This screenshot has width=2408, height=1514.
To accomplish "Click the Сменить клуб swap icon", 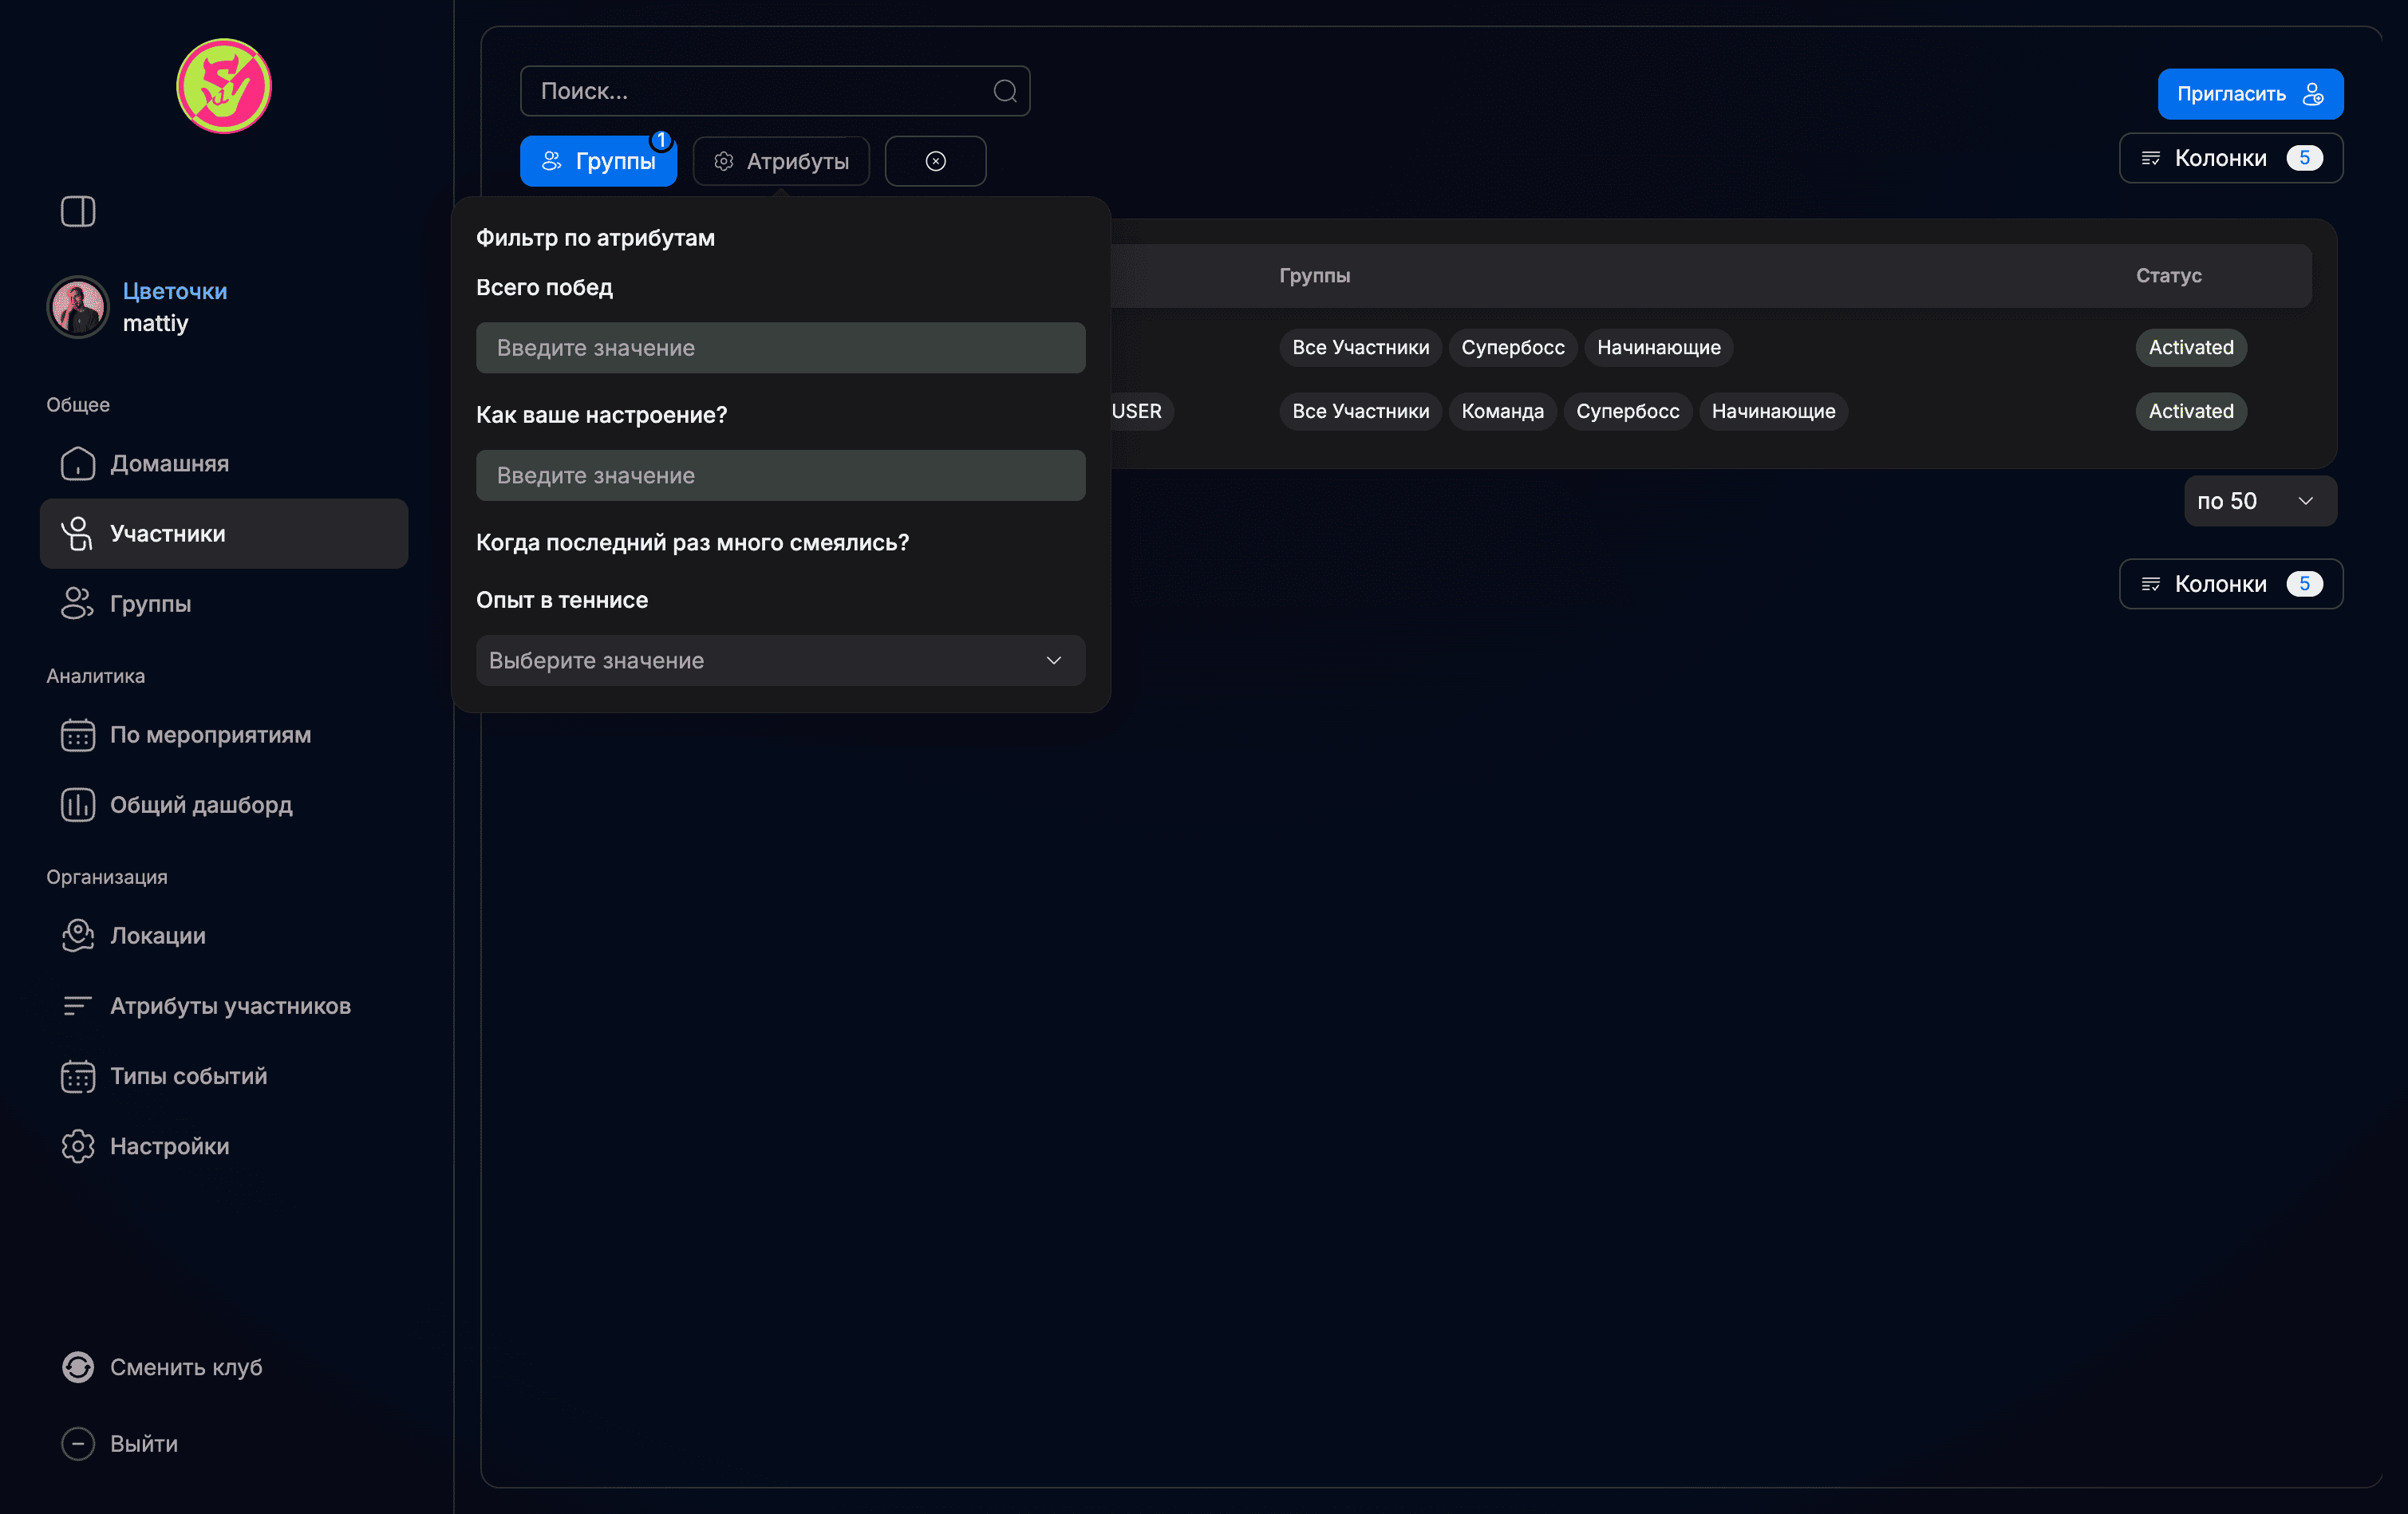I will [78, 1367].
